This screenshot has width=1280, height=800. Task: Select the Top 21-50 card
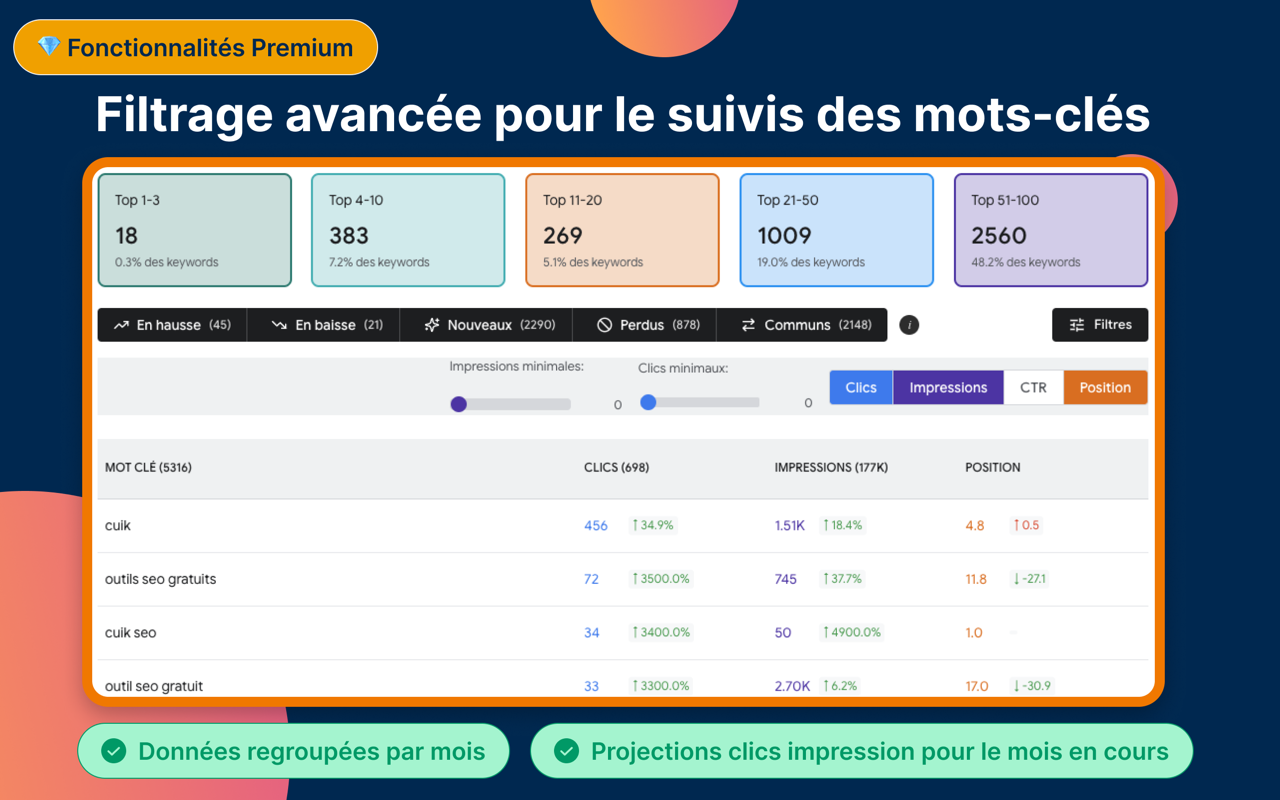coord(836,230)
